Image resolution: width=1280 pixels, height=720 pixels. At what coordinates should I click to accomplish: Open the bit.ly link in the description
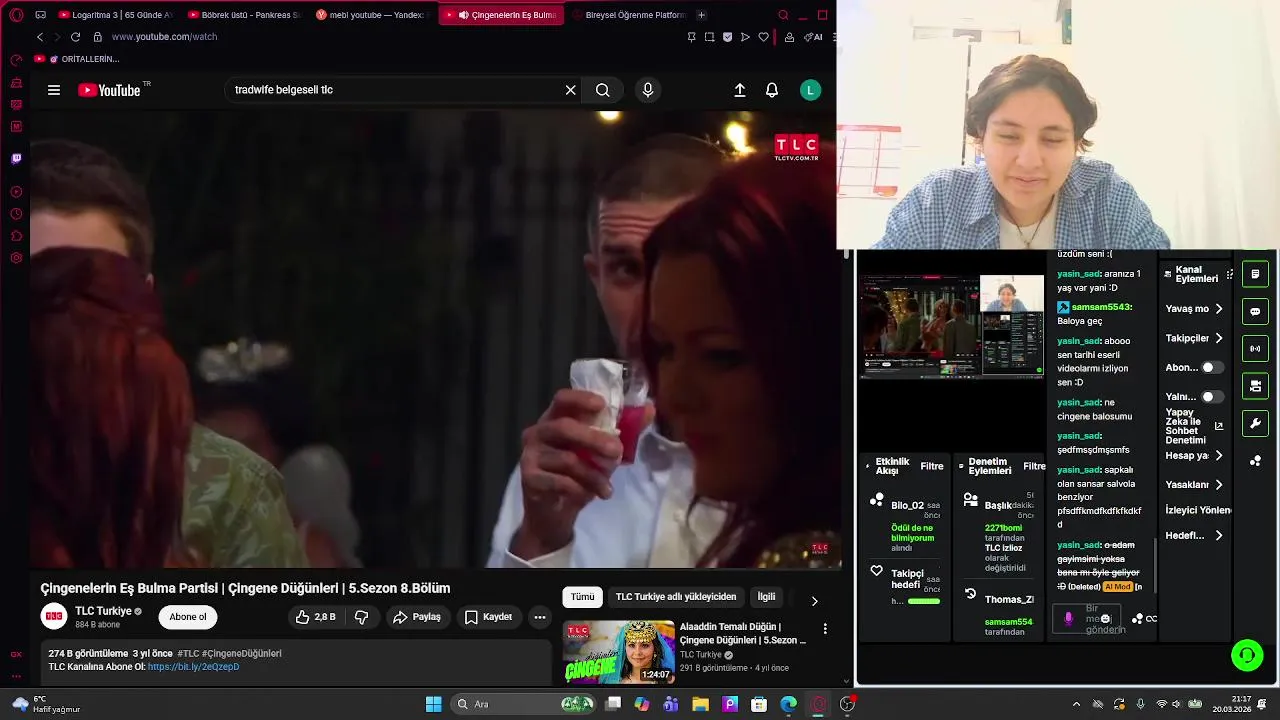point(193,667)
